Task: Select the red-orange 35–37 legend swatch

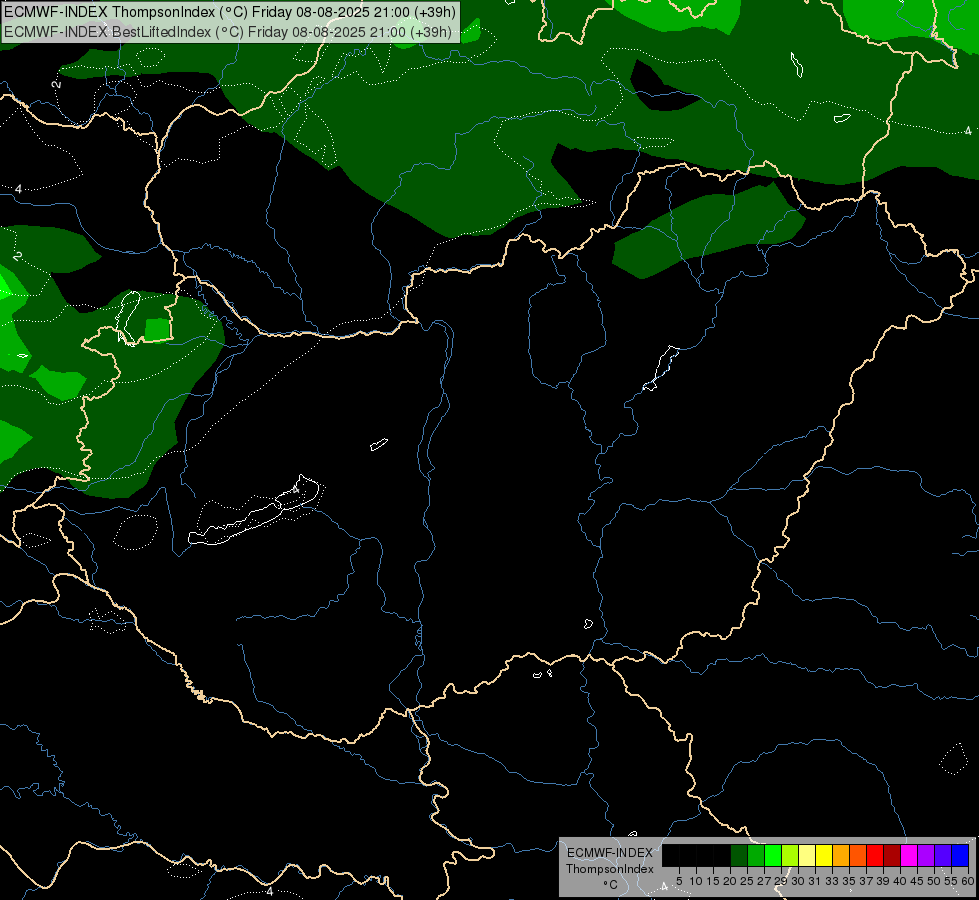Action: [858, 856]
